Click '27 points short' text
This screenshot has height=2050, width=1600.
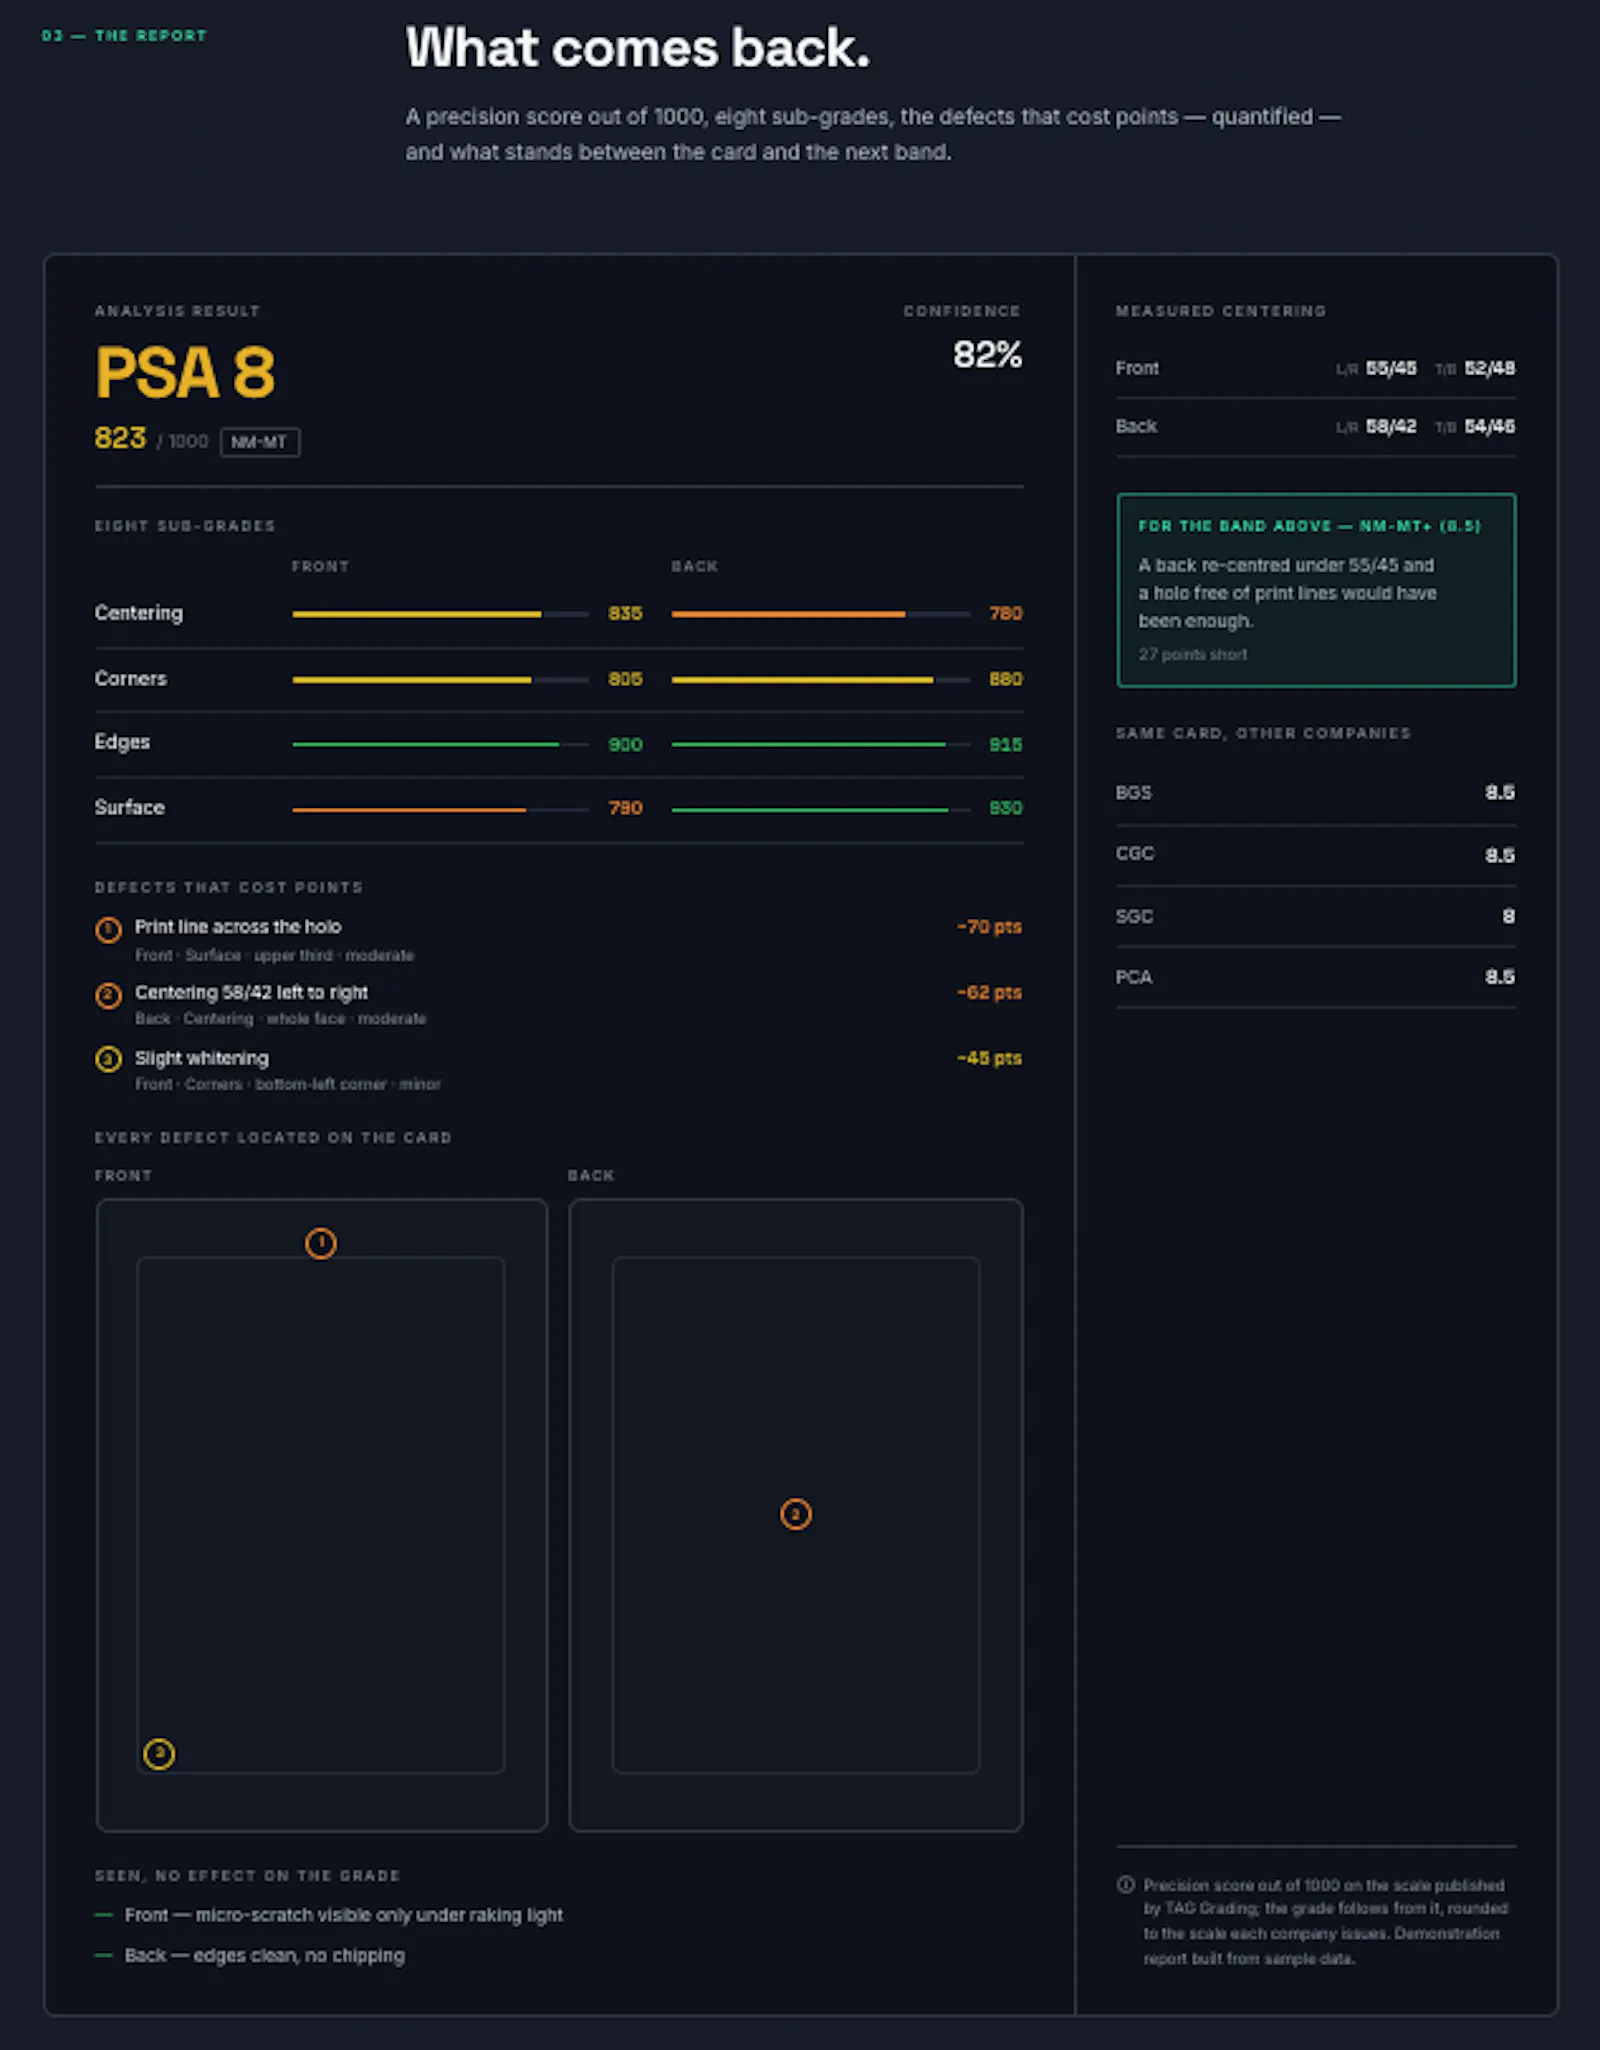(x=1193, y=654)
